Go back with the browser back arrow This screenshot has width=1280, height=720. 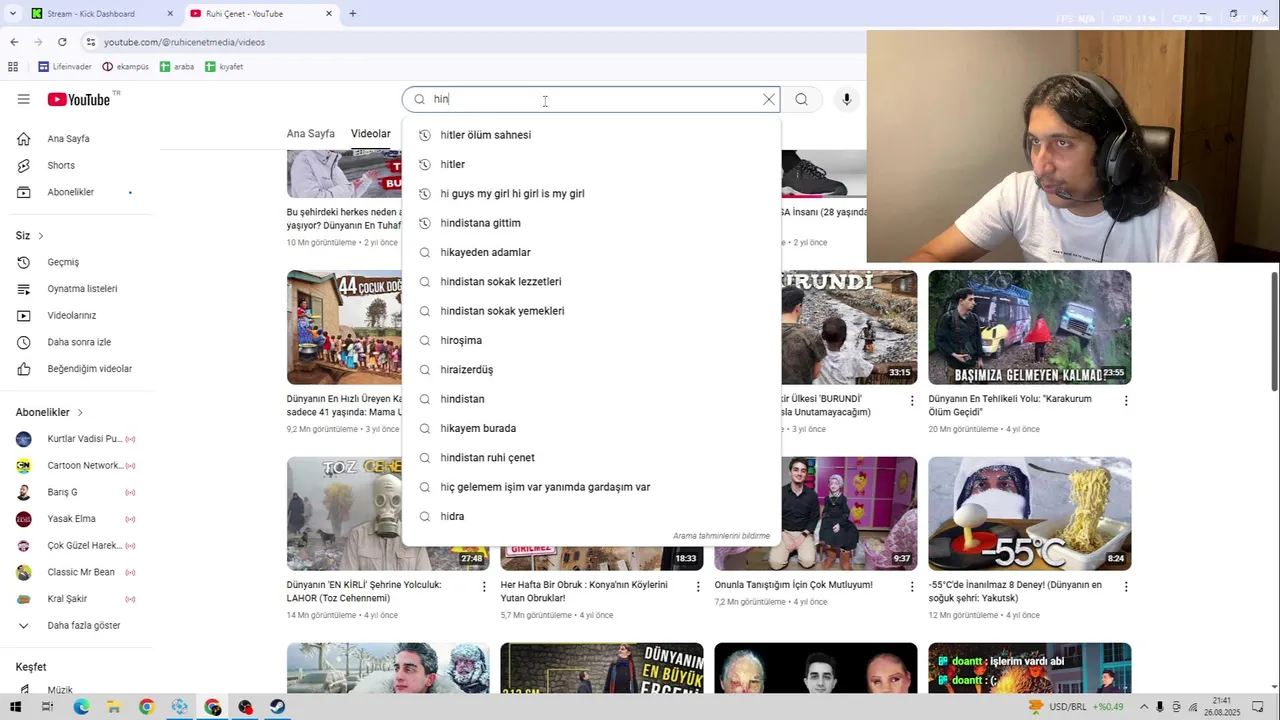[x=14, y=42]
